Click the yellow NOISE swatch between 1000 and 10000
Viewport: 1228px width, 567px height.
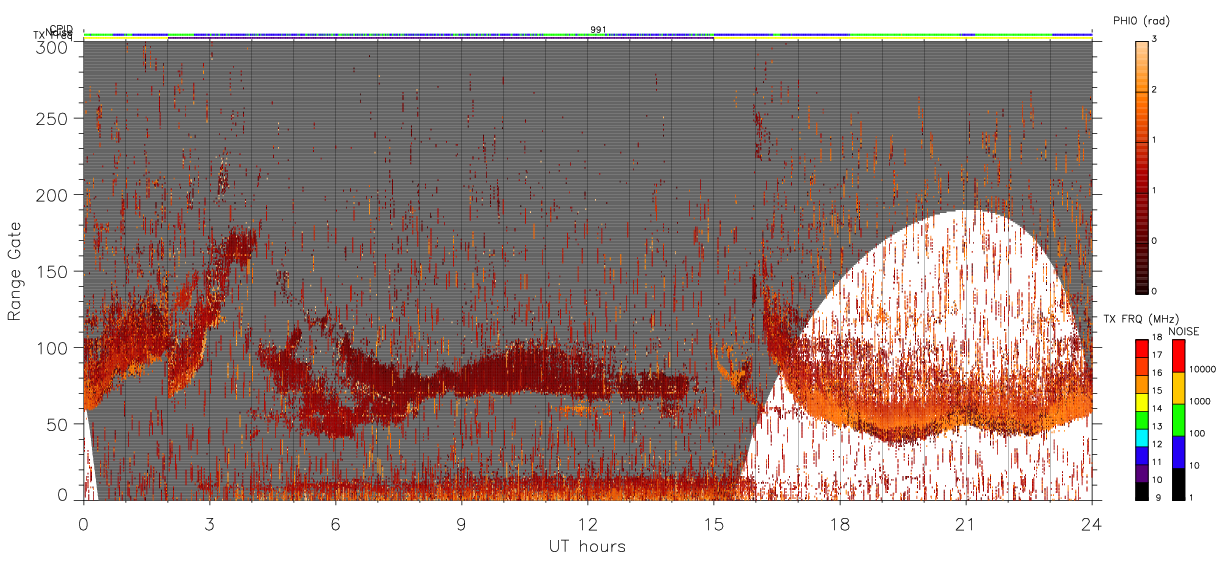point(1180,388)
